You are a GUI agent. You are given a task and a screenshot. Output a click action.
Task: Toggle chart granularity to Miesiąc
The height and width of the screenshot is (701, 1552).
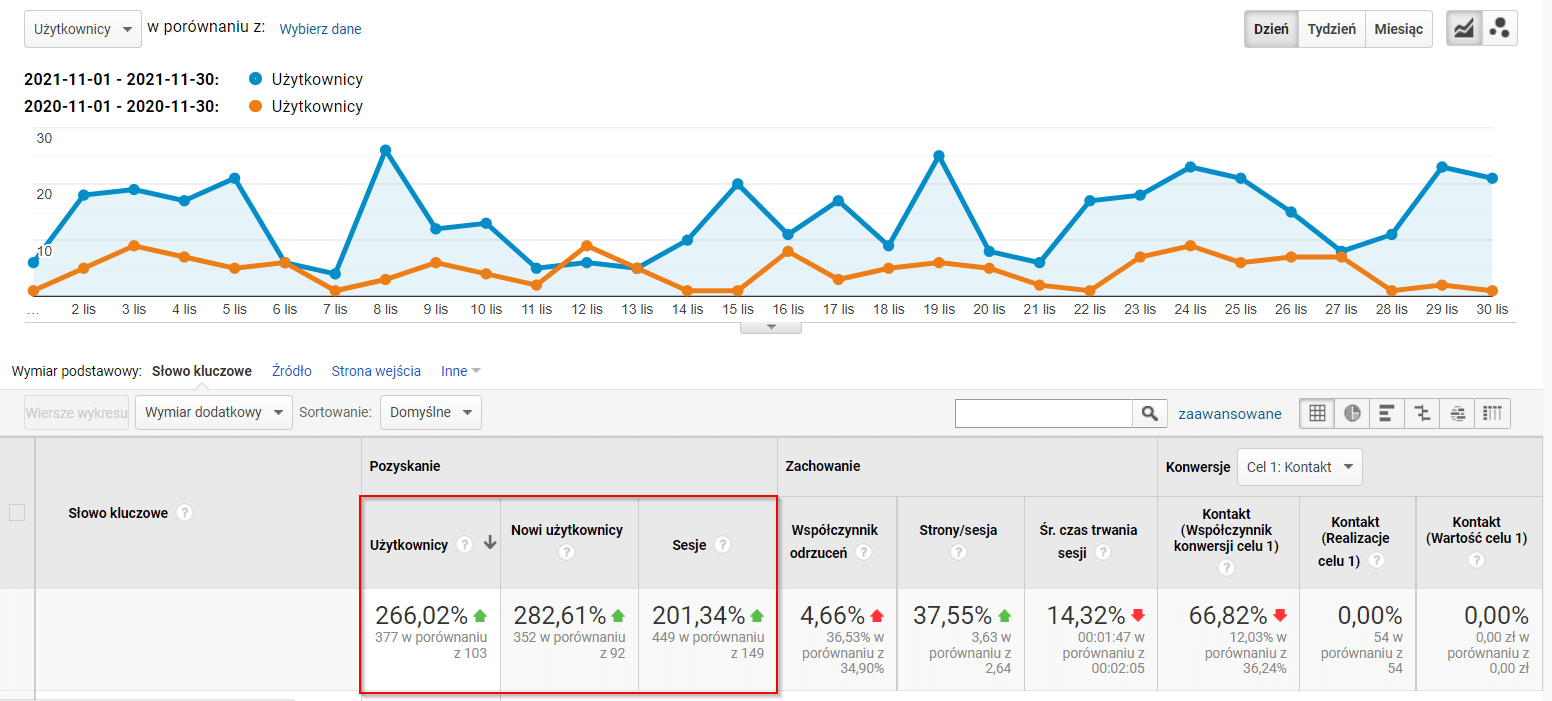point(1398,29)
